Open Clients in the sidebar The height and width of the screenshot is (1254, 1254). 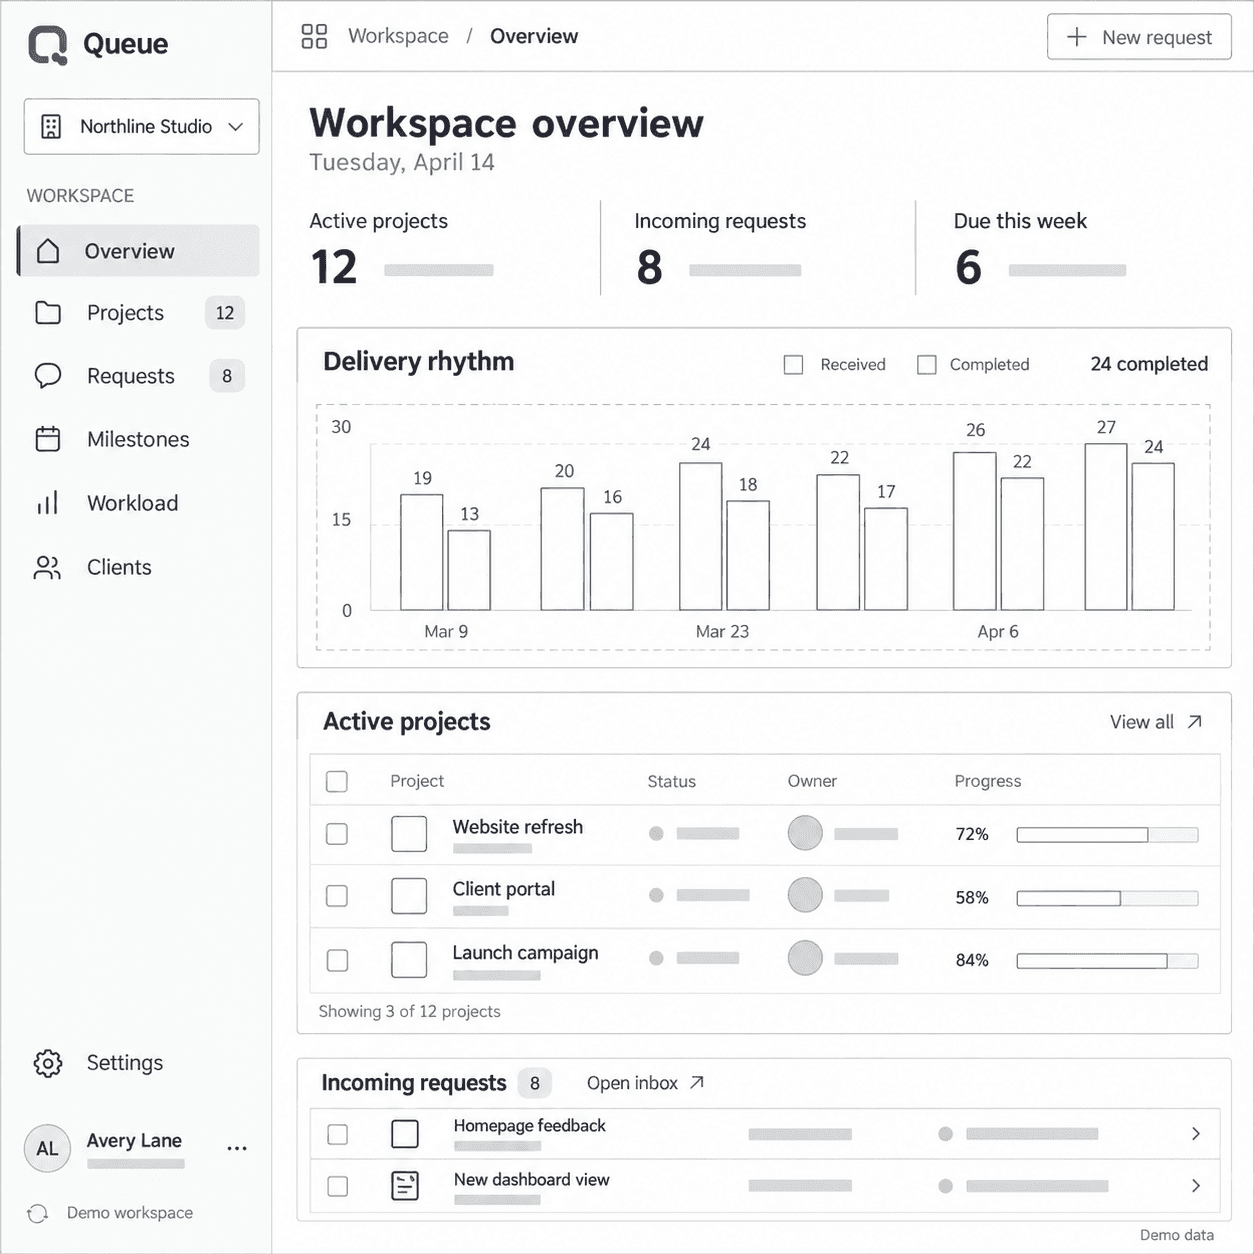click(x=138, y=567)
